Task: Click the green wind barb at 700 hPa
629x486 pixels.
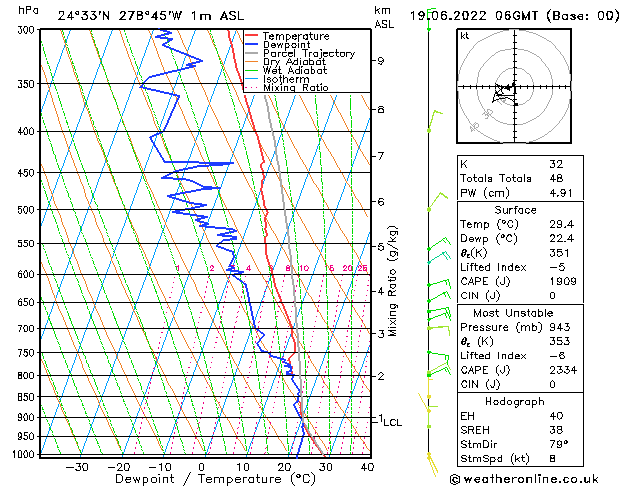Action: [x=438, y=329]
